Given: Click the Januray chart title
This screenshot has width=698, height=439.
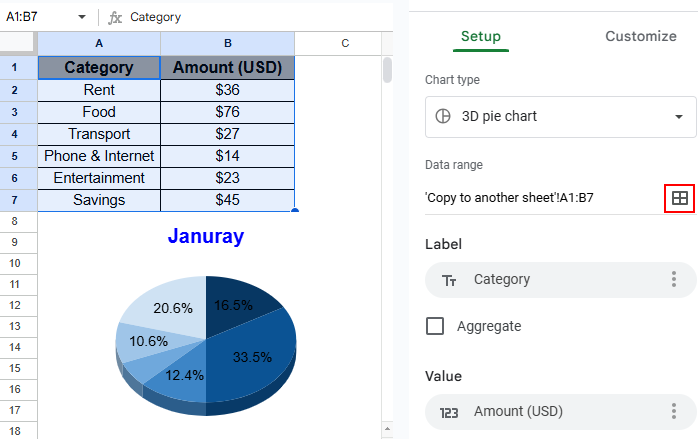Looking at the screenshot, I should 205,237.
